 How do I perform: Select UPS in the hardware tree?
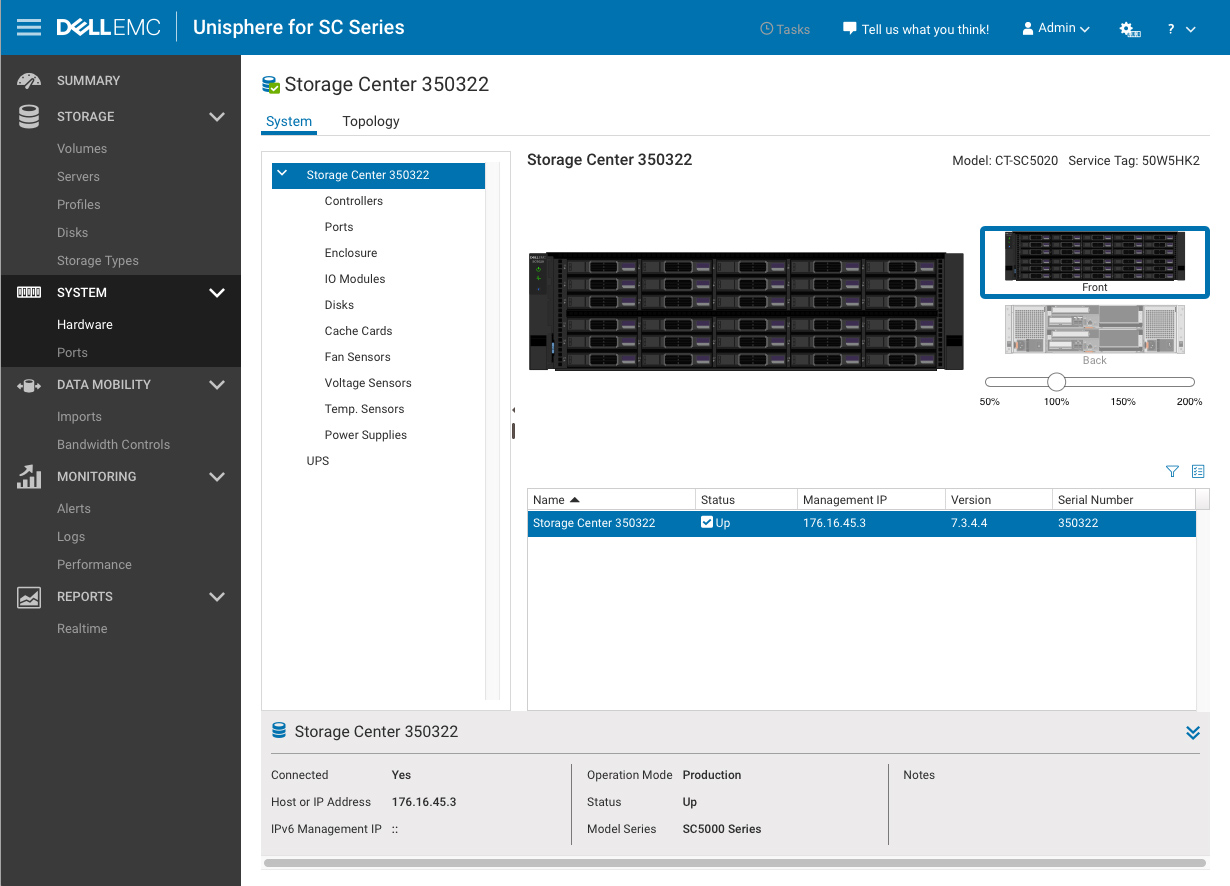coord(318,461)
